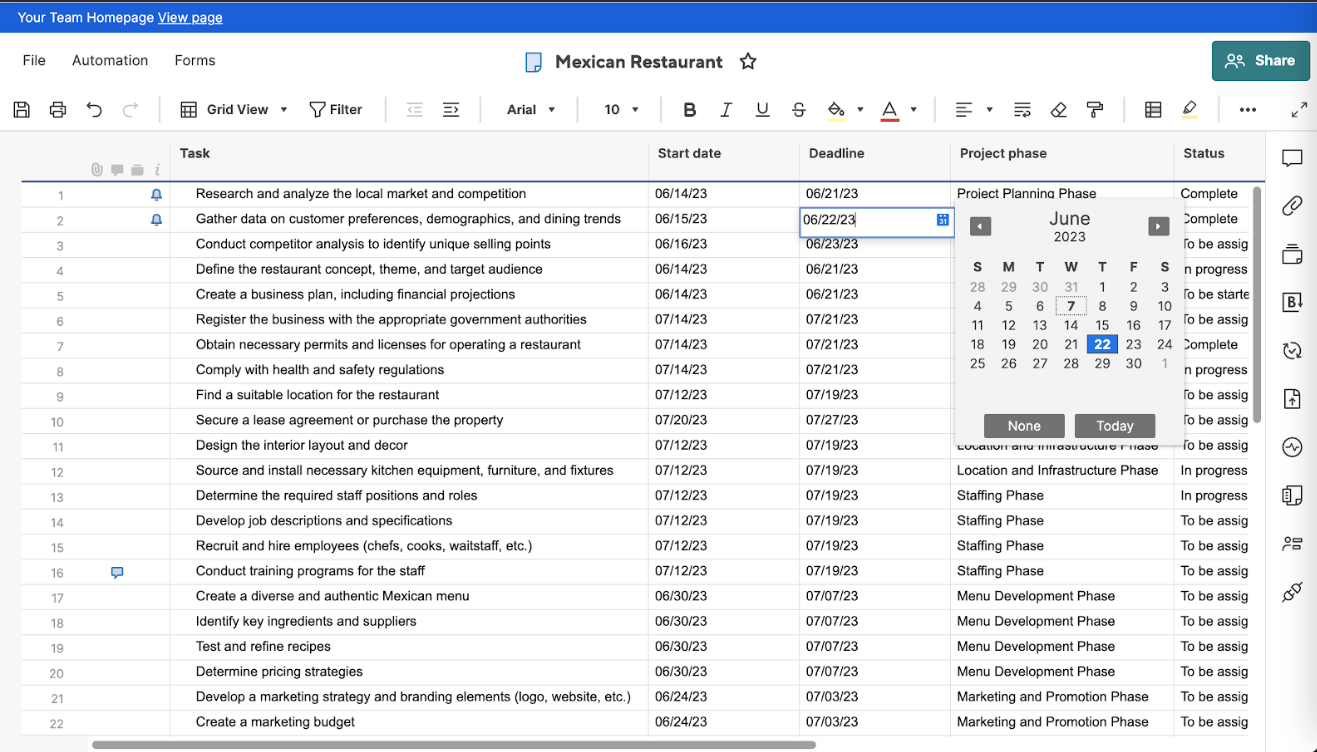
Task: Toggle bold formatting
Action: point(689,109)
